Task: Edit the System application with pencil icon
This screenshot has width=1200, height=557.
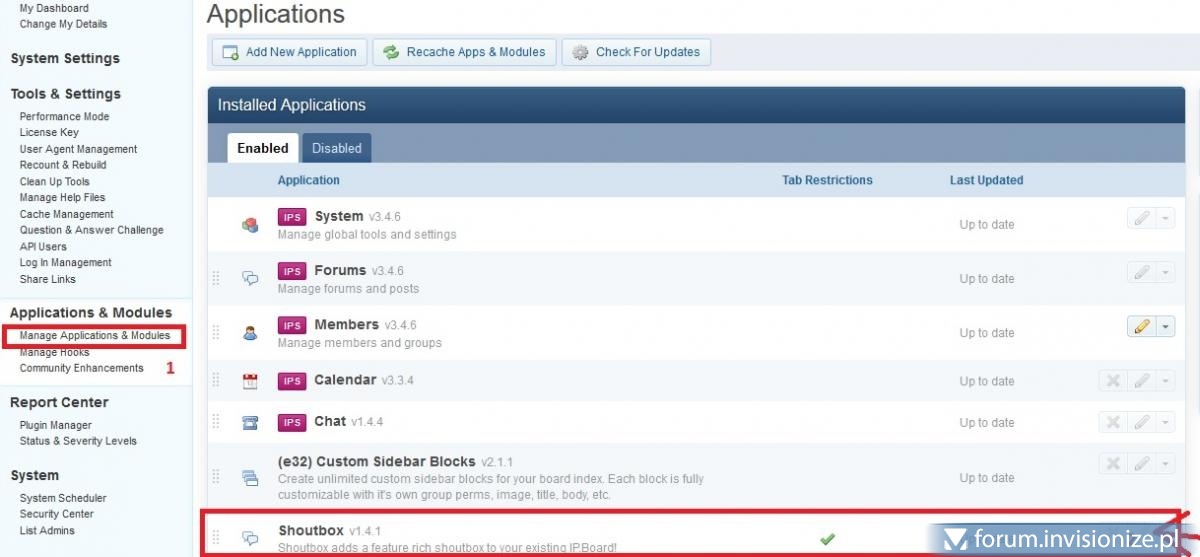Action: coord(1141,219)
